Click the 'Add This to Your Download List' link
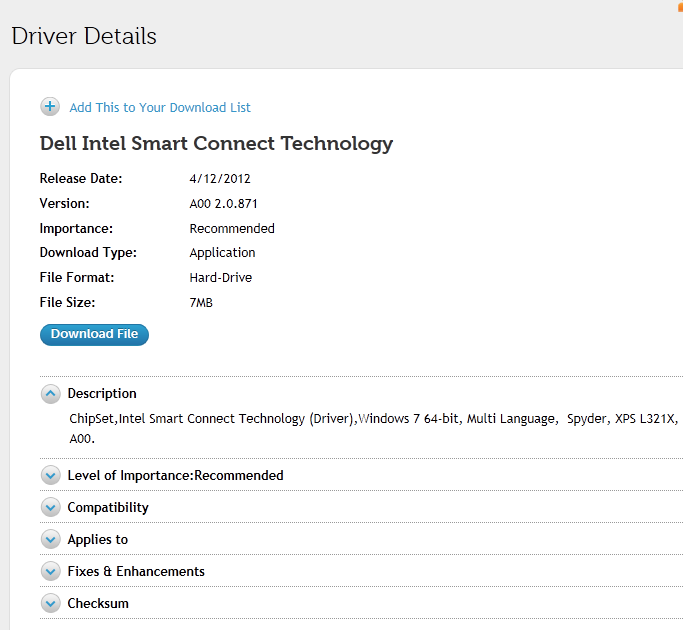The width and height of the screenshot is (683, 630). pos(160,107)
